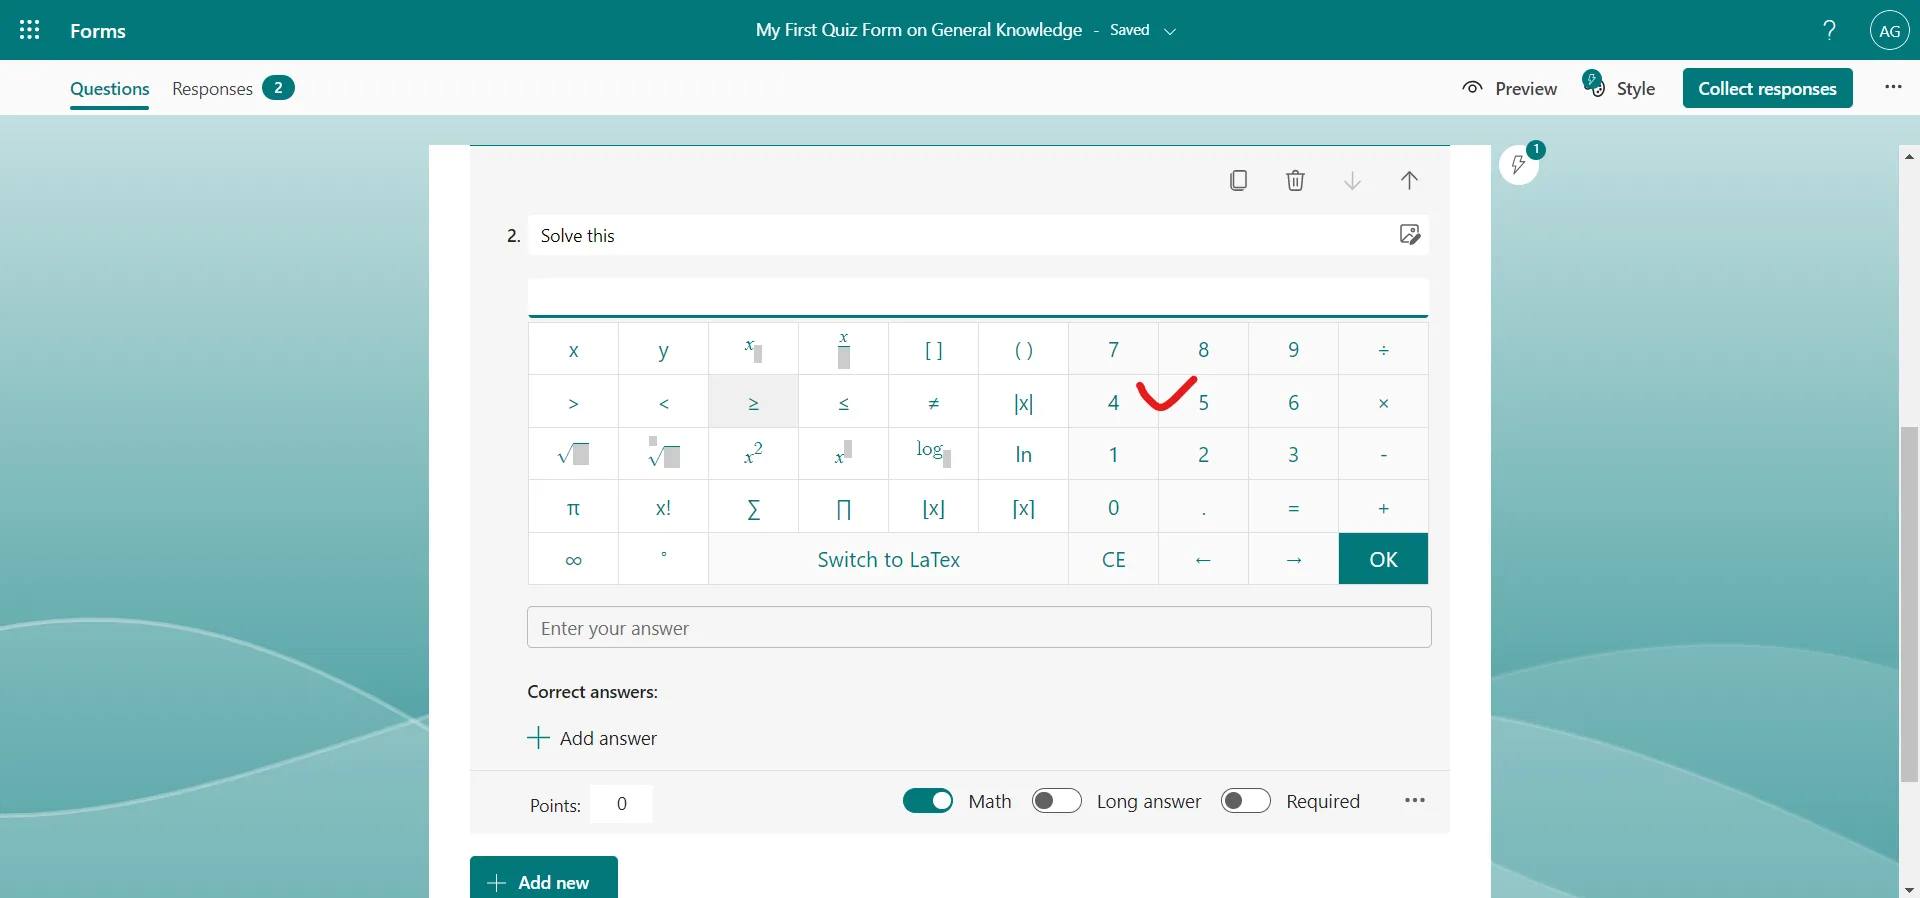Open the app launcher waffle icon
Viewport: 1920px width, 898px height.
tap(30, 30)
